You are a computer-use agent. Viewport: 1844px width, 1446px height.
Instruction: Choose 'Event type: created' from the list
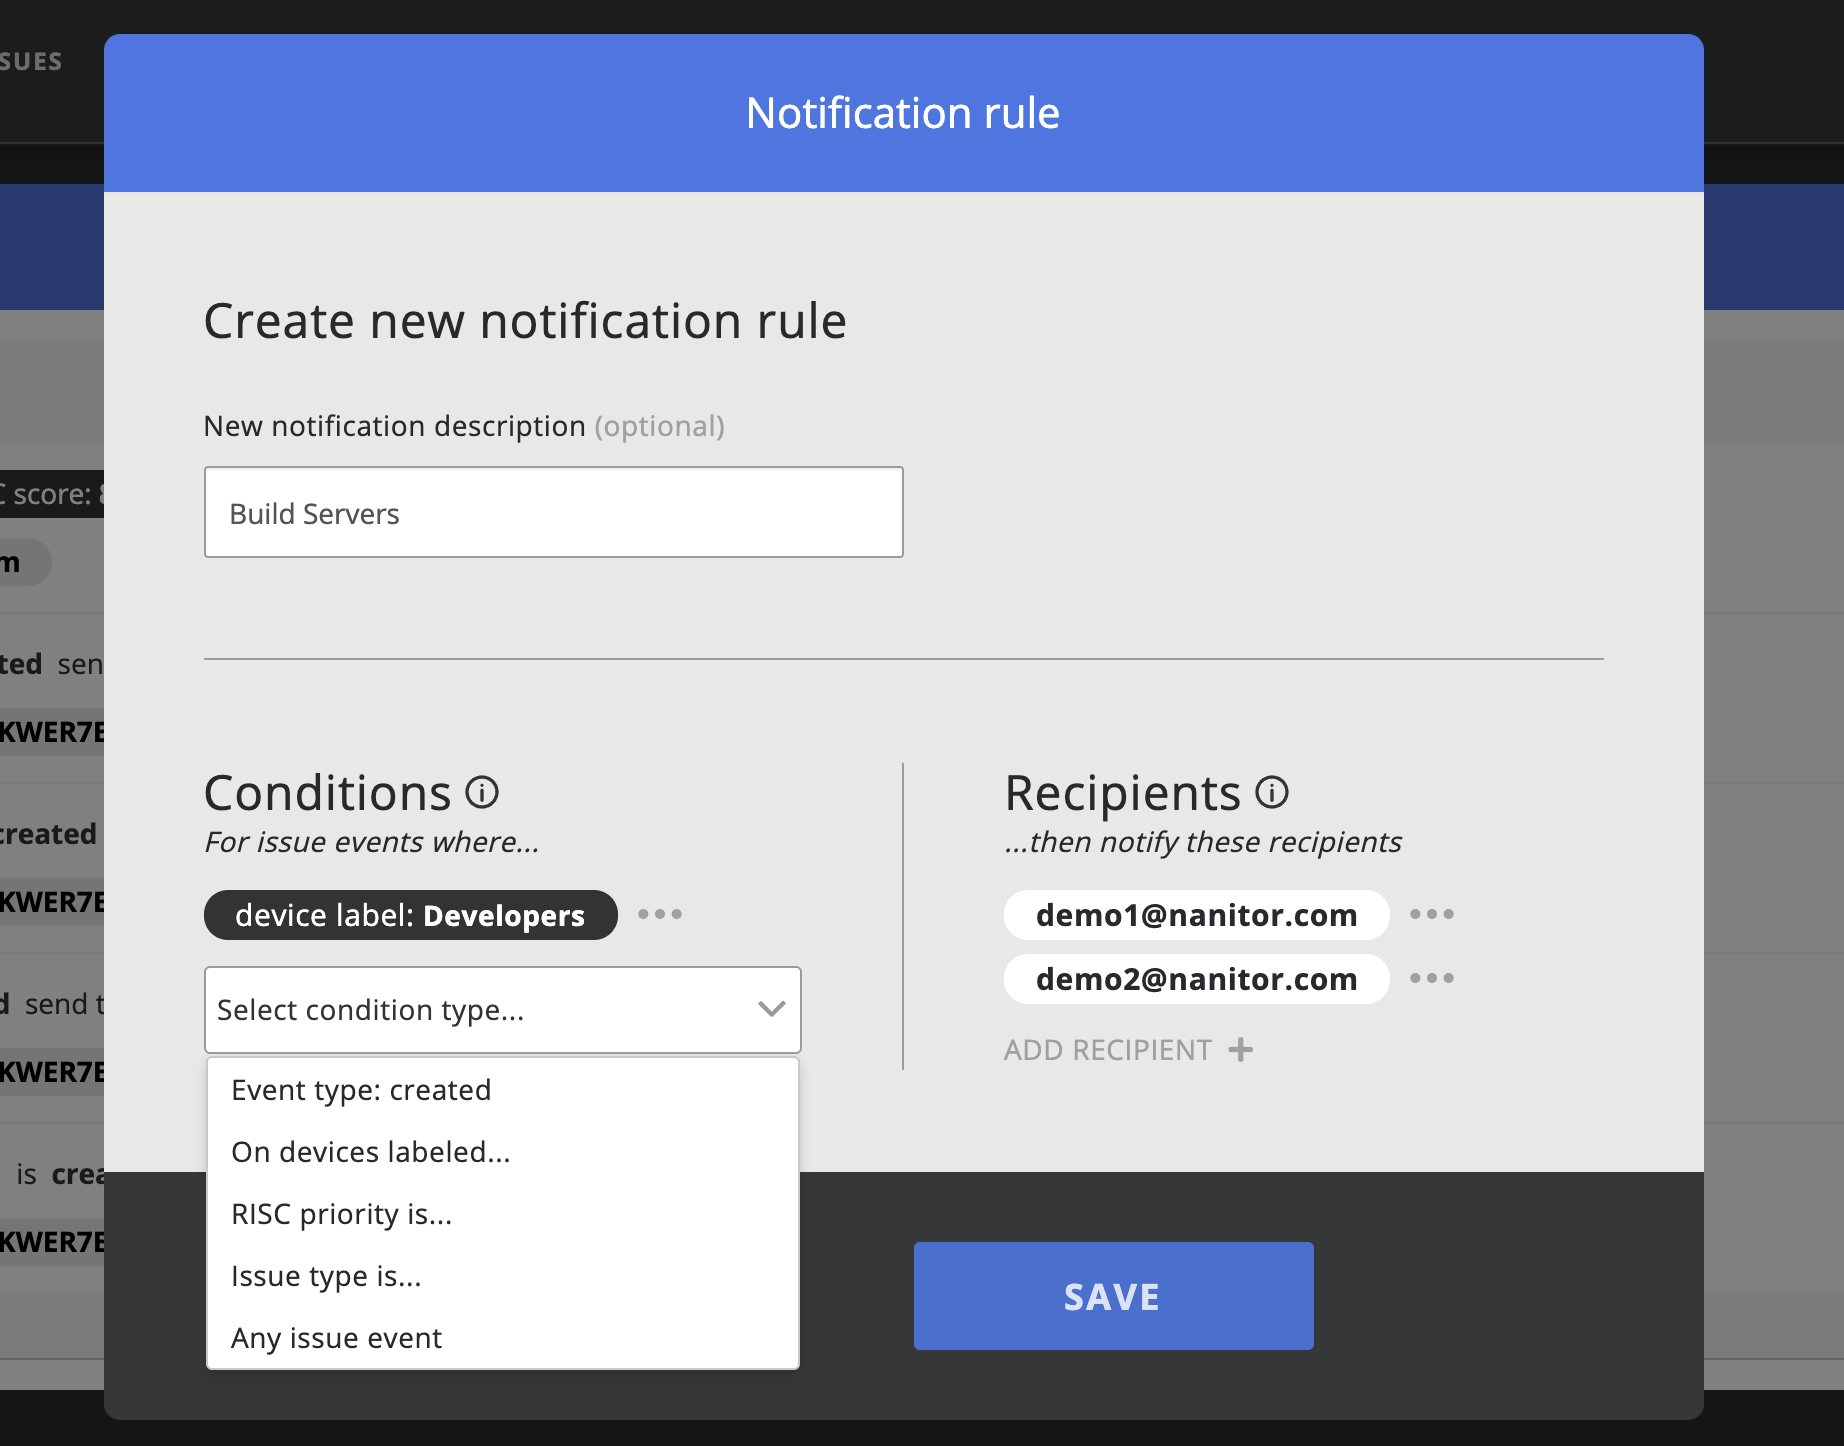(361, 1090)
